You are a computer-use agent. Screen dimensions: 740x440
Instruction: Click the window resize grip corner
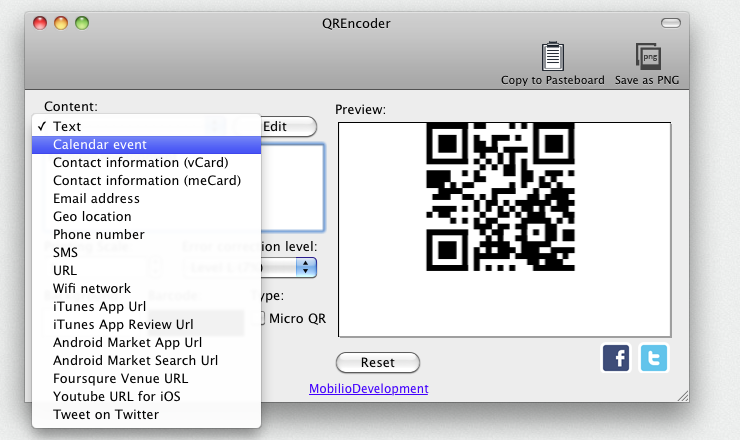pos(683,396)
